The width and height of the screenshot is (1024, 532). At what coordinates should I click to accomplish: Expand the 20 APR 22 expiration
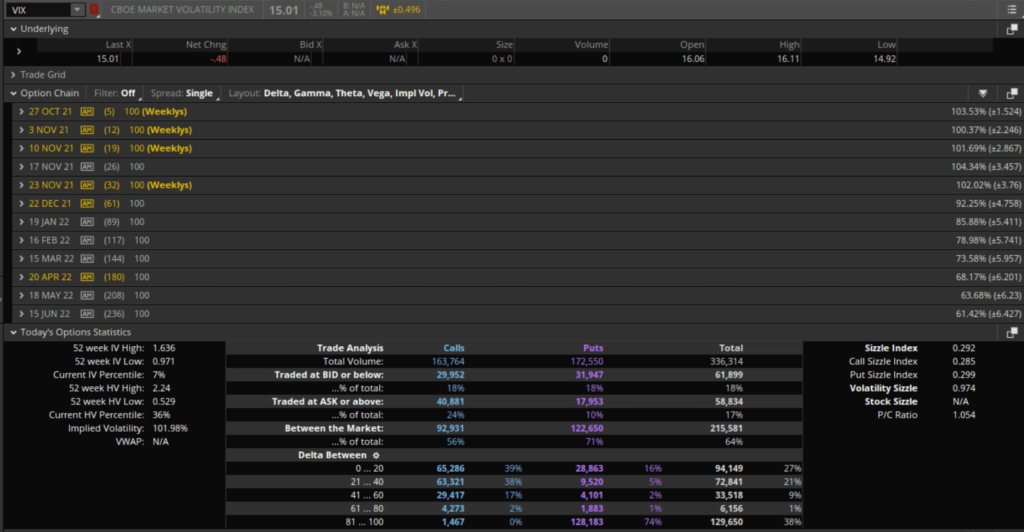pyautogui.click(x=22, y=277)
